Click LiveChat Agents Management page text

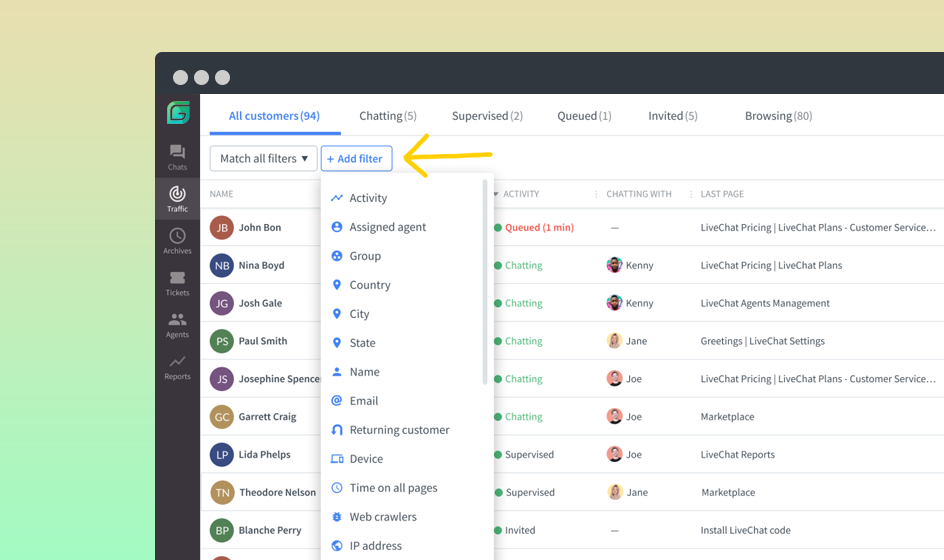(x=765, y=303)
